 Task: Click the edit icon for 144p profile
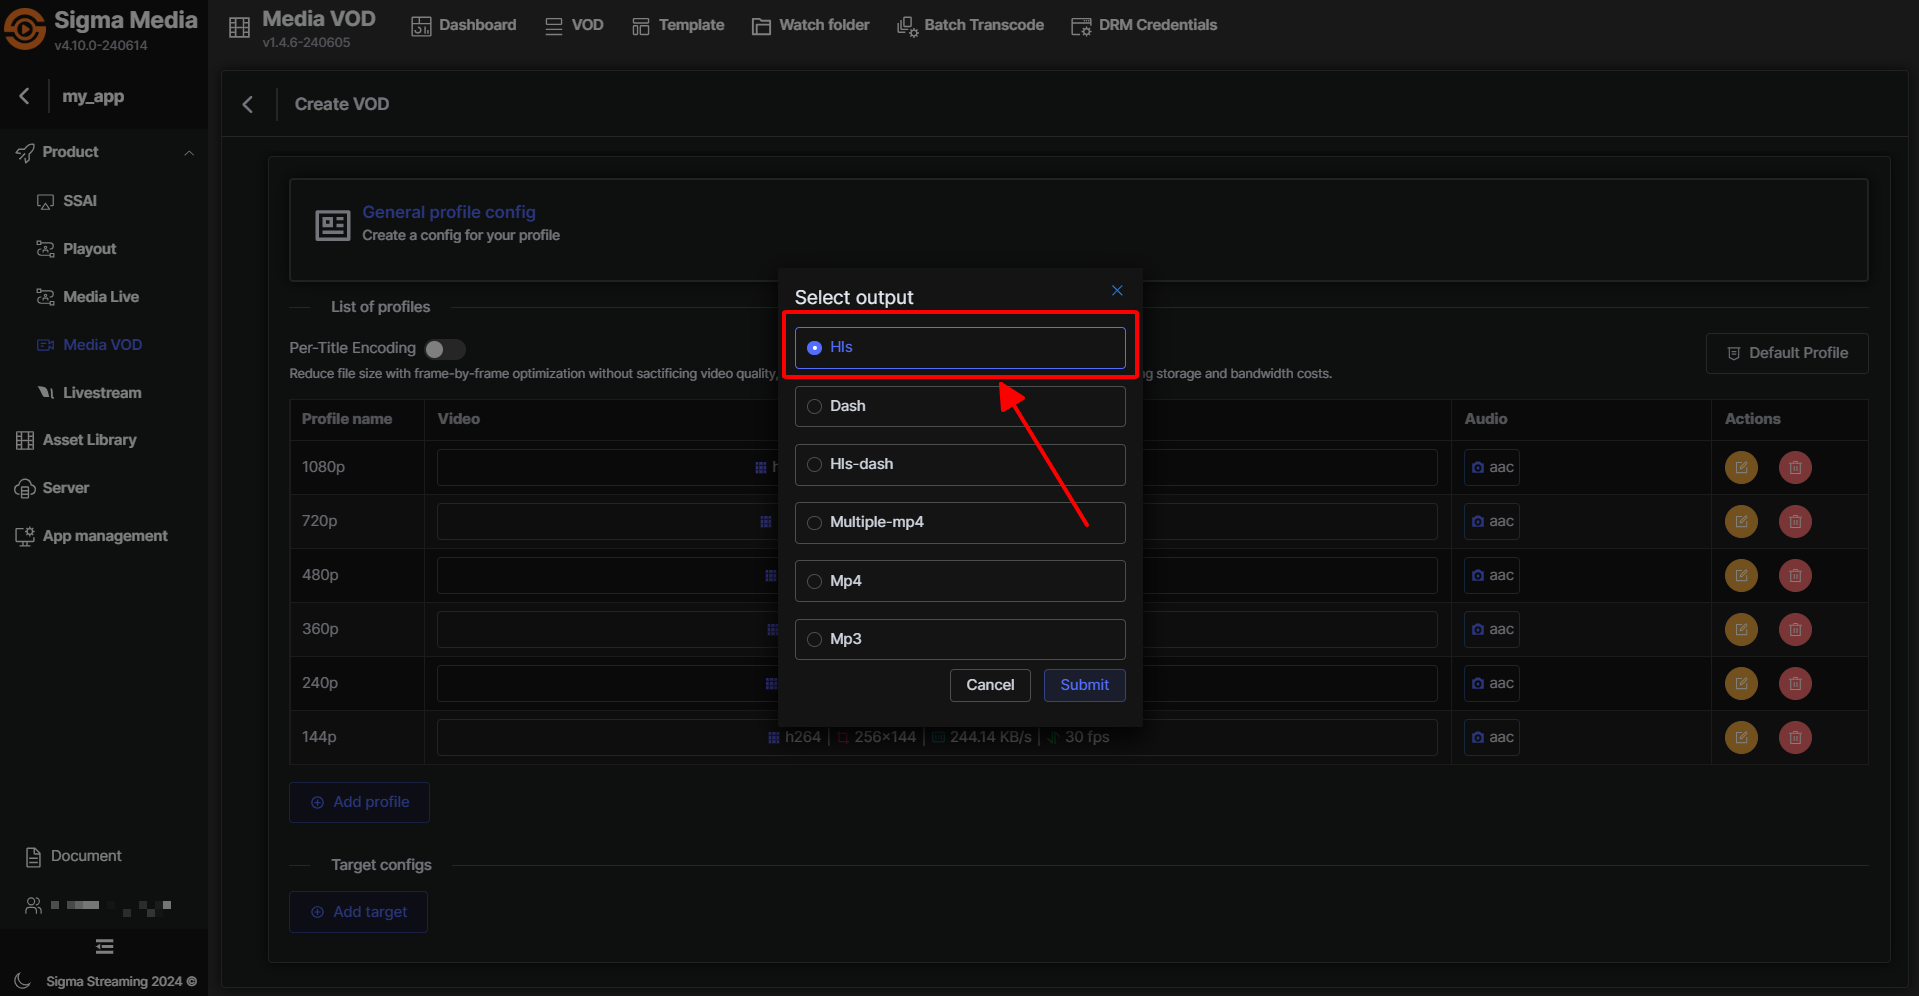point(1741,737)
